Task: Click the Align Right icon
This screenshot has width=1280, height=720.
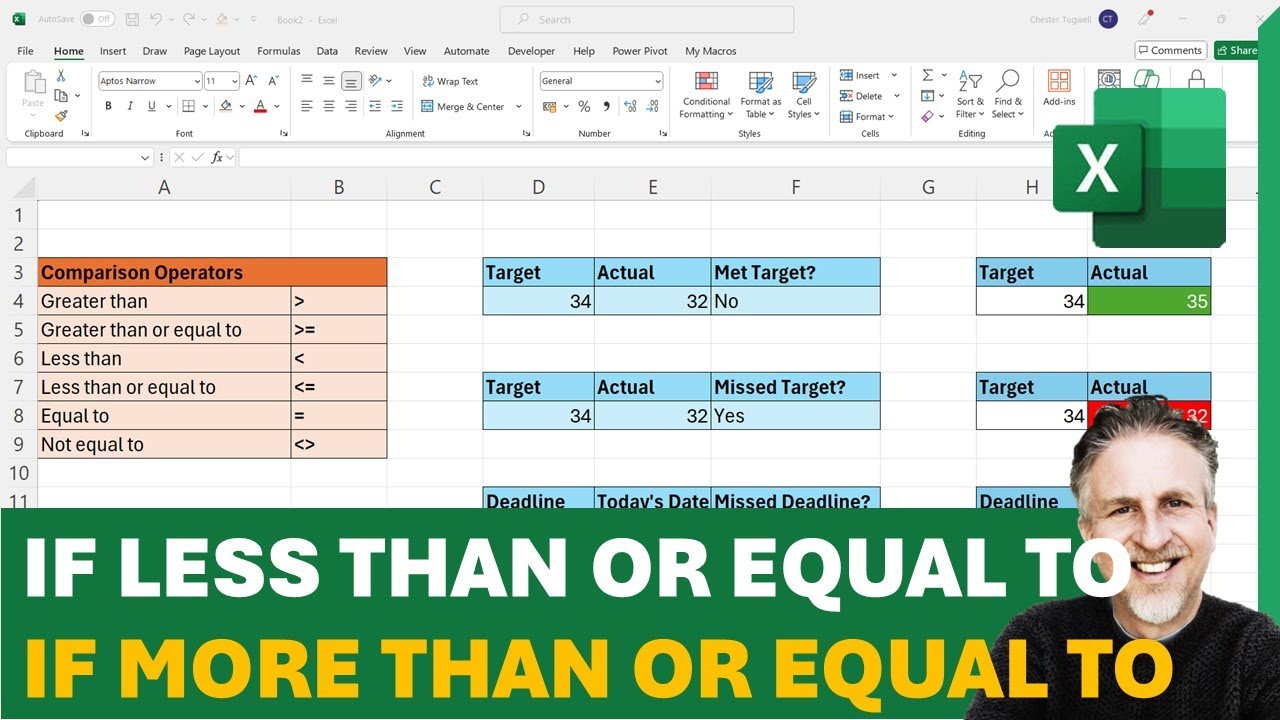Action: point(351,106)
